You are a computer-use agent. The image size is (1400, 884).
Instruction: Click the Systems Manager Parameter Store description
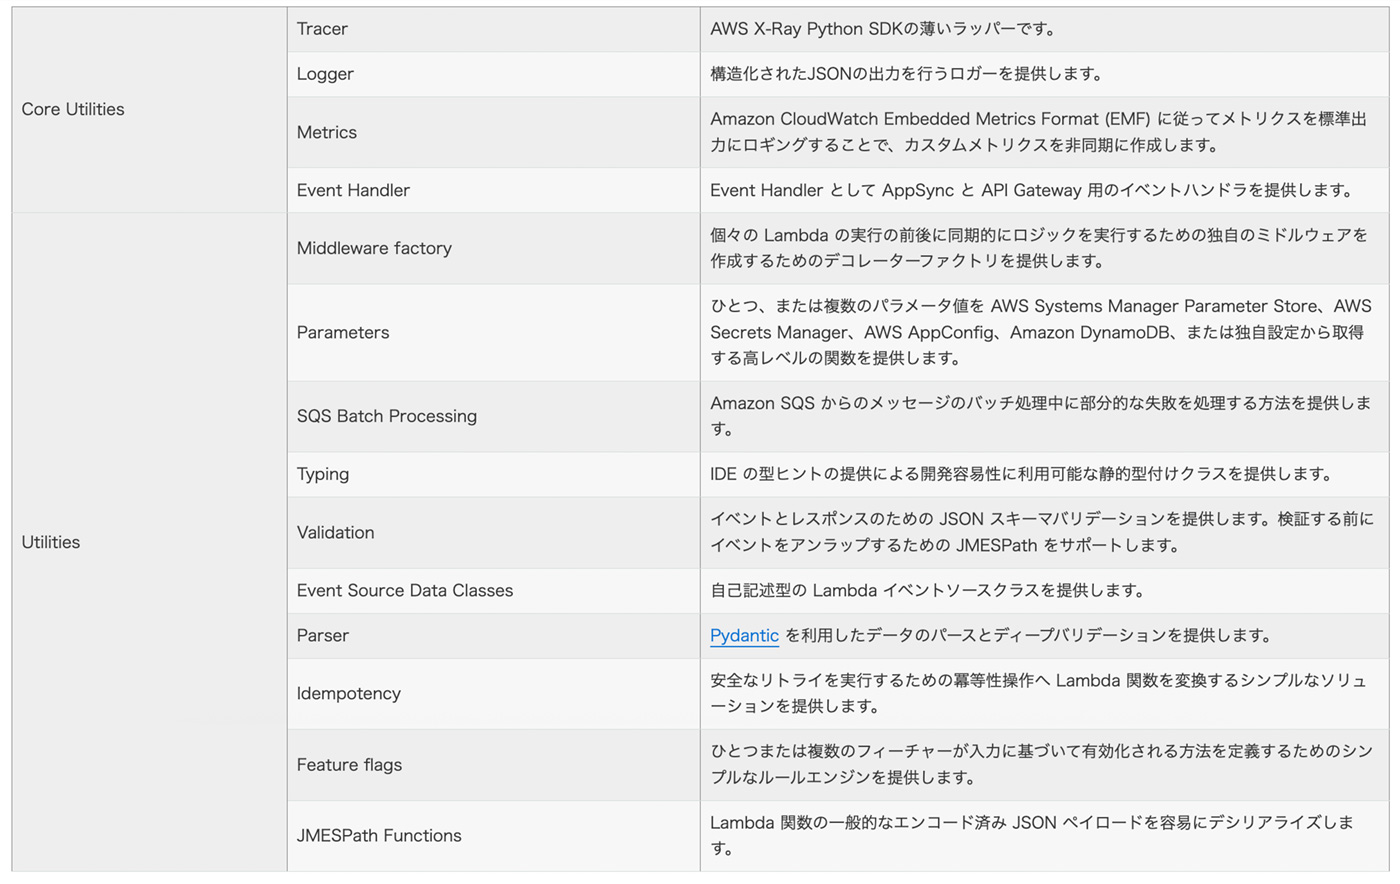click(1040, 333)
